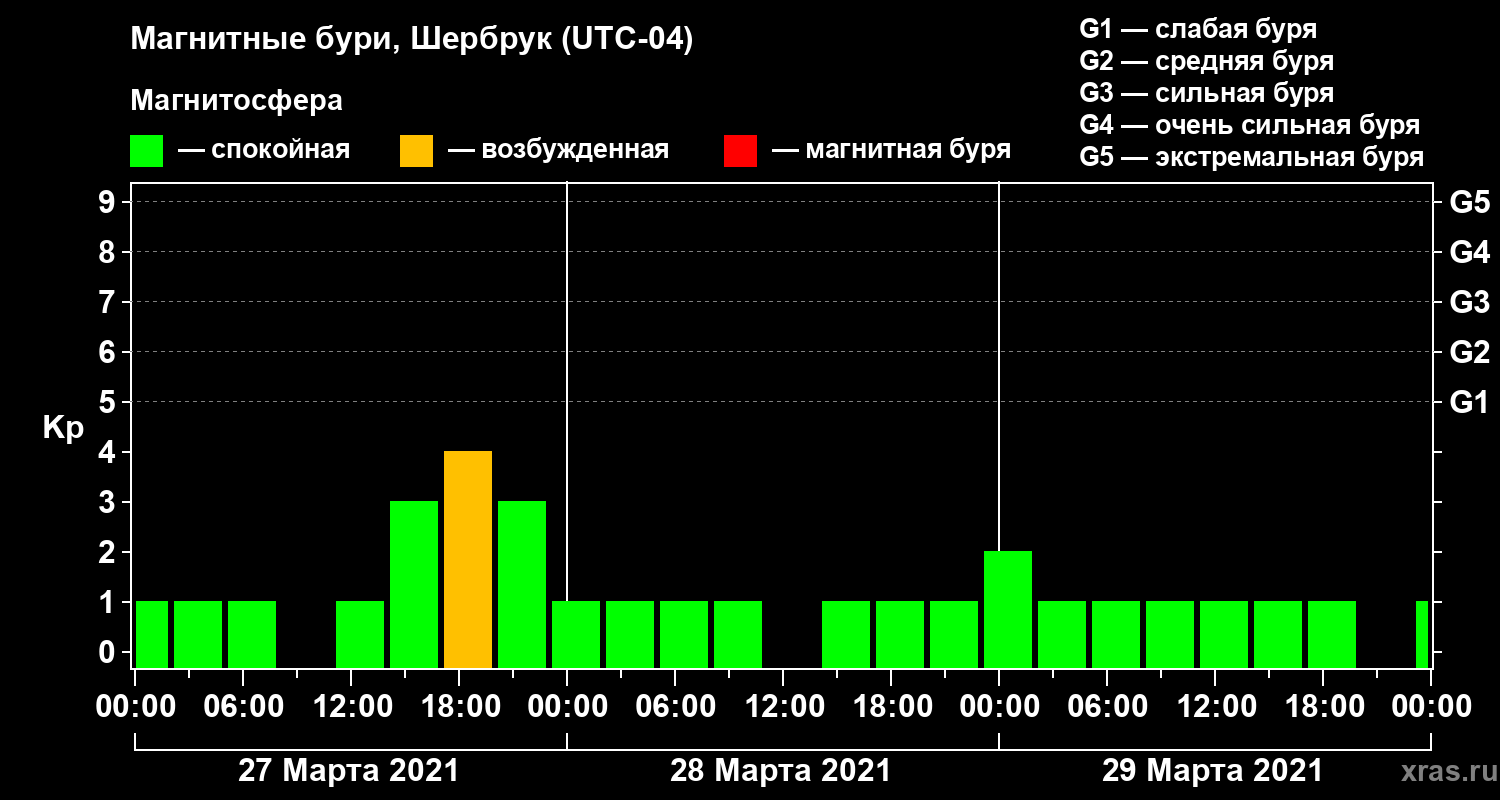Select the title 'Магнитные бури, Шербрук (UTC-04)'
This screenshot has height=800, width=1500.
coord(411,41)
